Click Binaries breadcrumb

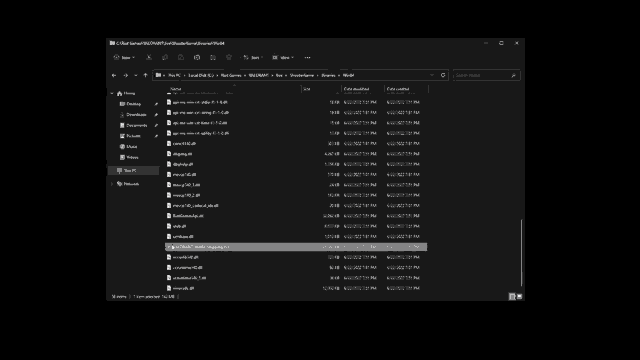(328, 76)
